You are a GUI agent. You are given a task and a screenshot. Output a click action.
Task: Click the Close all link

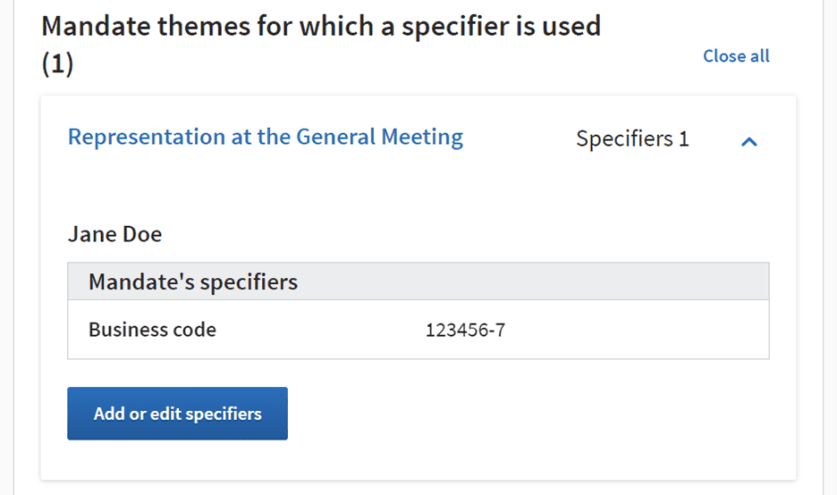[736, 56]
